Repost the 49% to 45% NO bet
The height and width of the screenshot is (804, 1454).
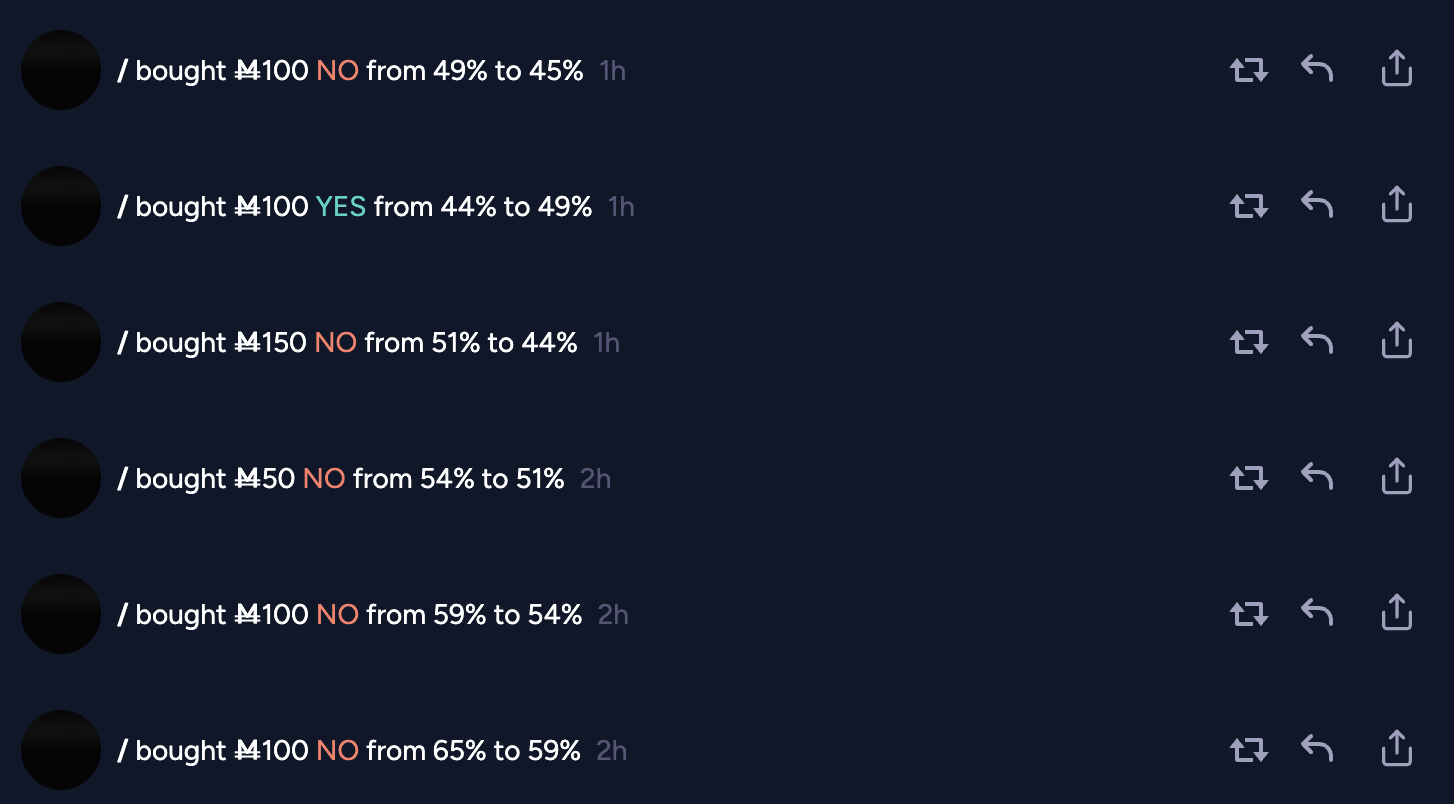pos(1248,70)
